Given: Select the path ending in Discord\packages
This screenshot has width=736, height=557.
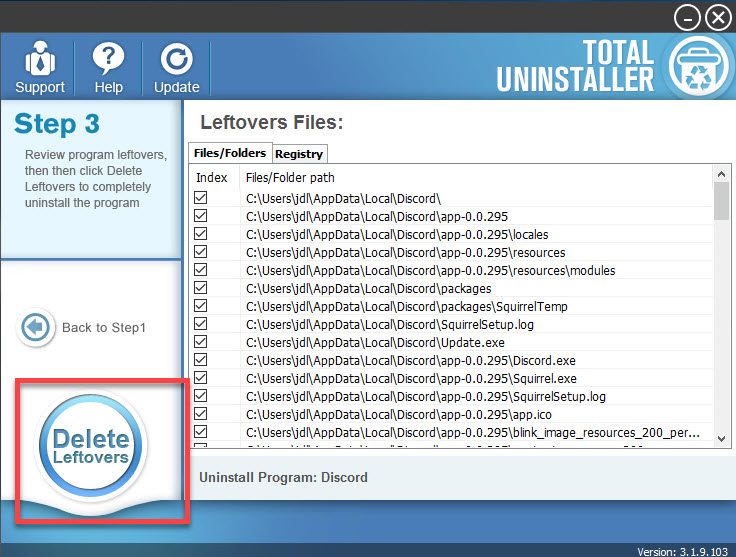Looking at the screenshot, I should pos(368,288).
